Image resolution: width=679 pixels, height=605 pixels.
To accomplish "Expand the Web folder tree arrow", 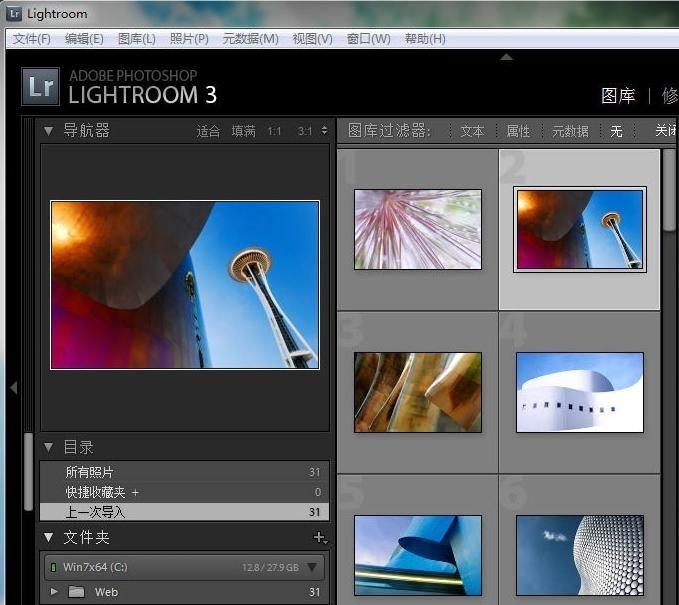I will 54,592.
